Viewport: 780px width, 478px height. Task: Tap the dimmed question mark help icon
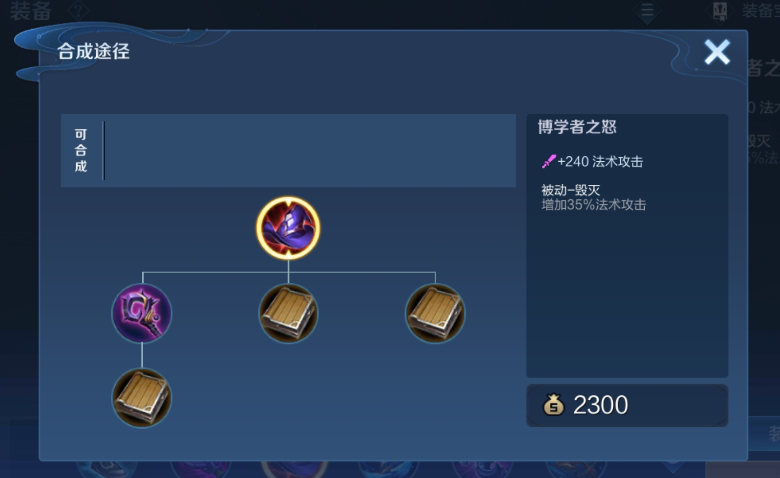point(79,10)
